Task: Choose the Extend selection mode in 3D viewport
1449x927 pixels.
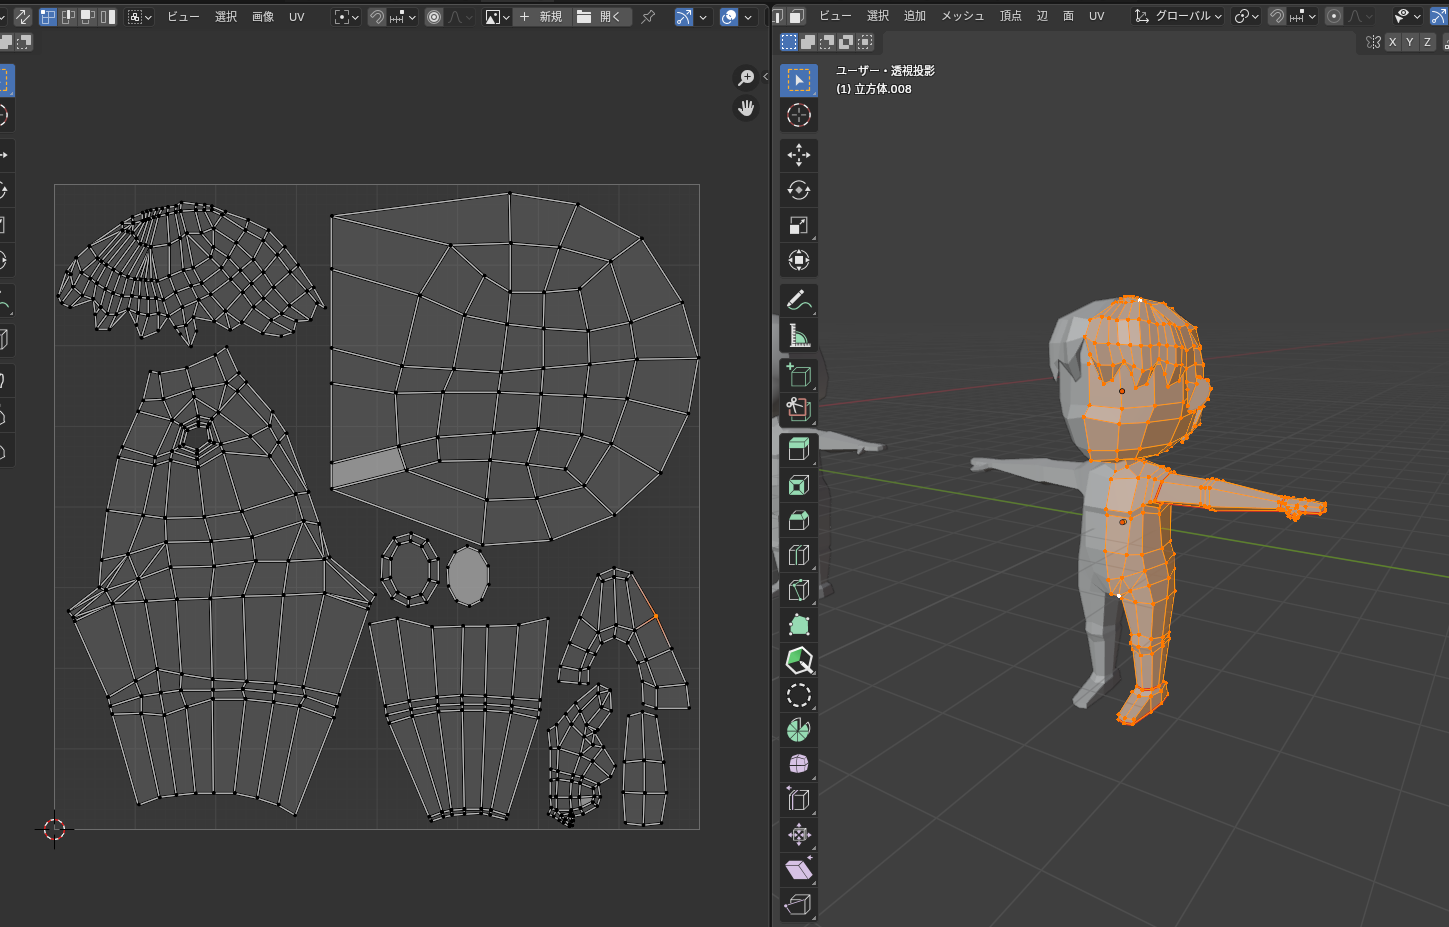Action: click(x=808, y=42)
